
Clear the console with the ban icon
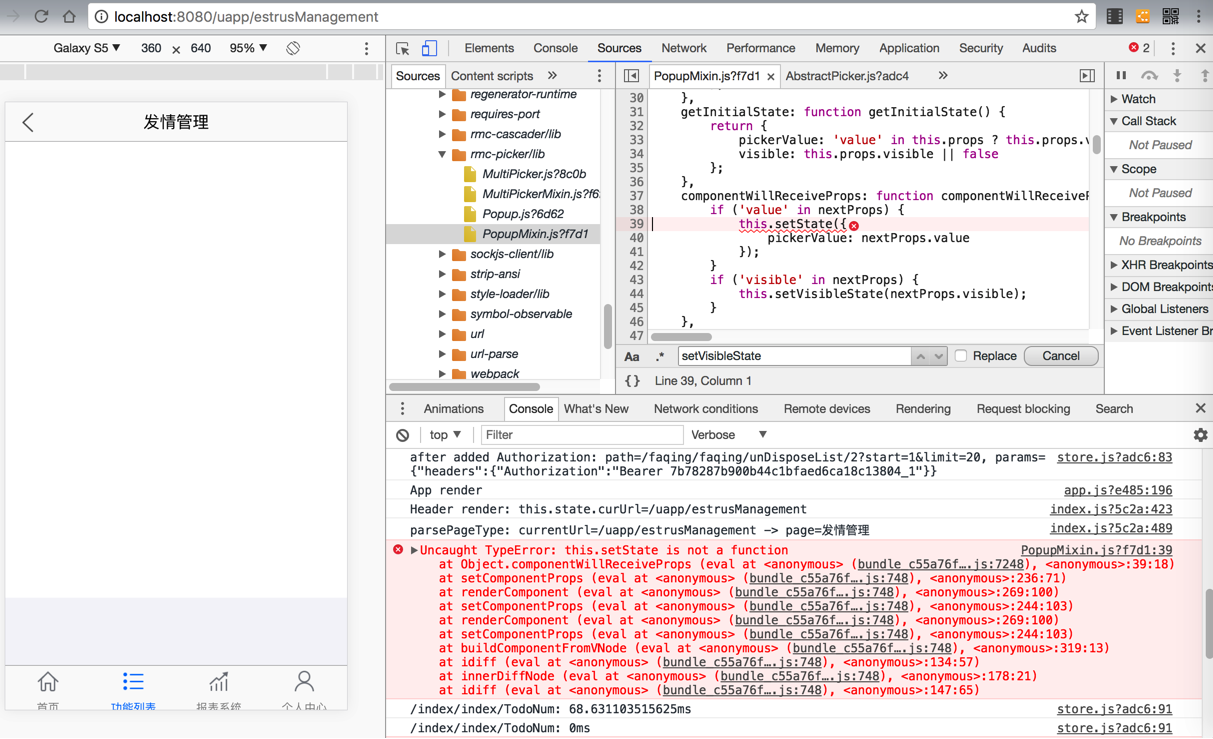tap(402, 435)
